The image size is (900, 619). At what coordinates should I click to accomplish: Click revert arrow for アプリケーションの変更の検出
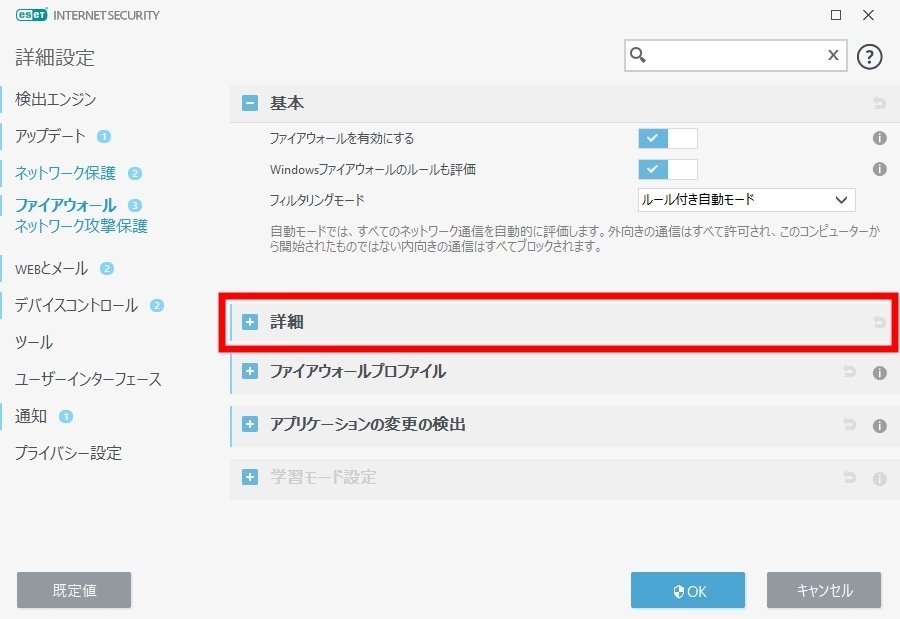point(849,424)
